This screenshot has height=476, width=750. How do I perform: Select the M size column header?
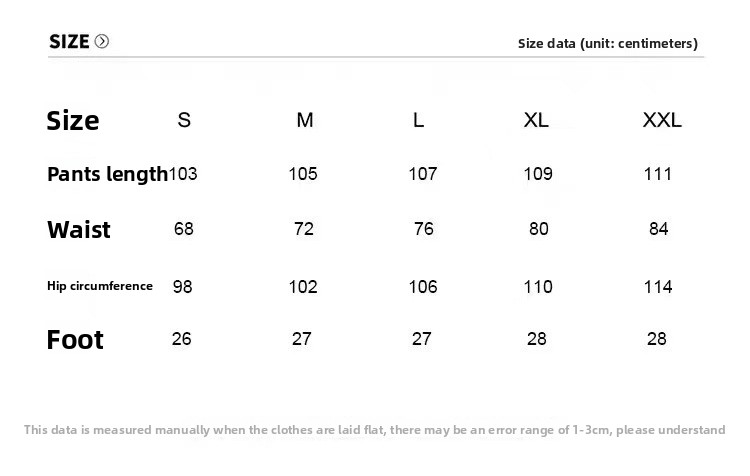[305, 120]
